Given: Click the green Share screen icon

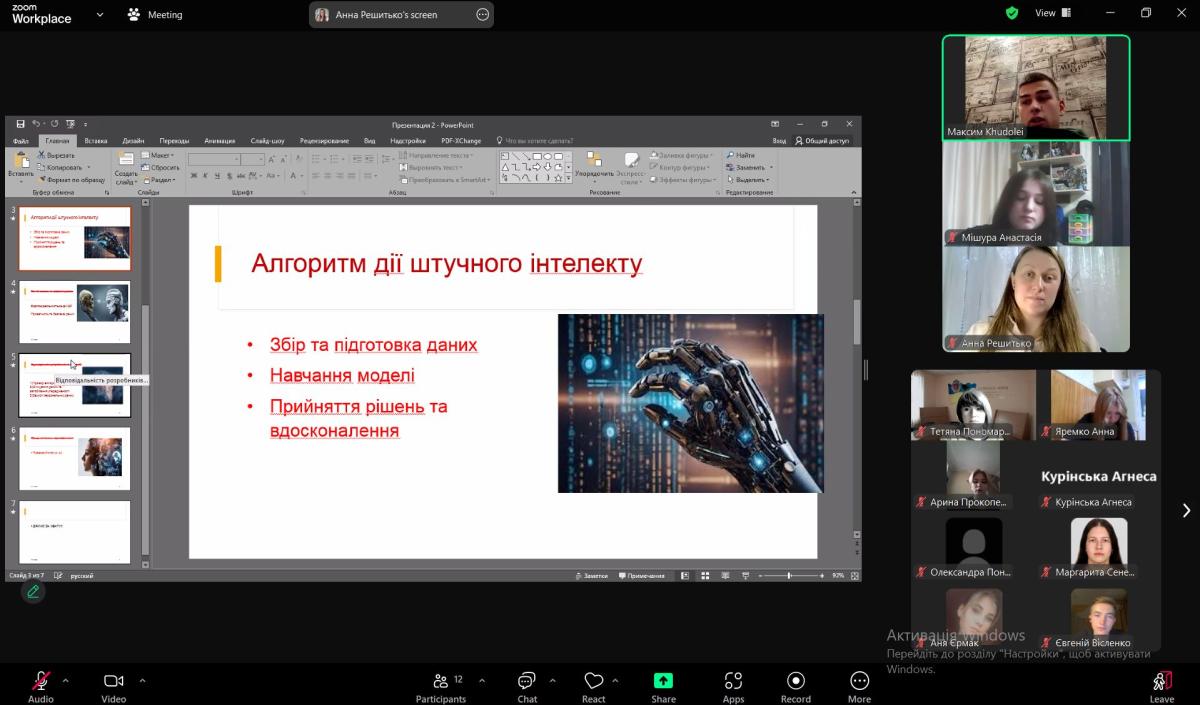Looking at the screenshot, I should 663,681.
